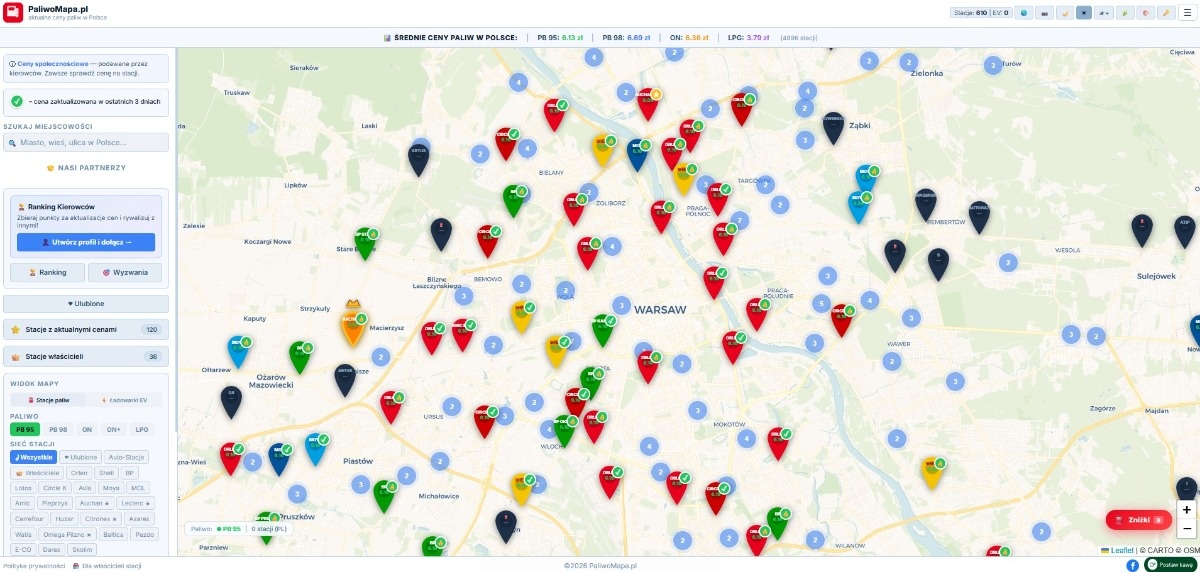1200x572 pixels.
Task: Click the toolbar button right of the globe
Action: 1045,13
